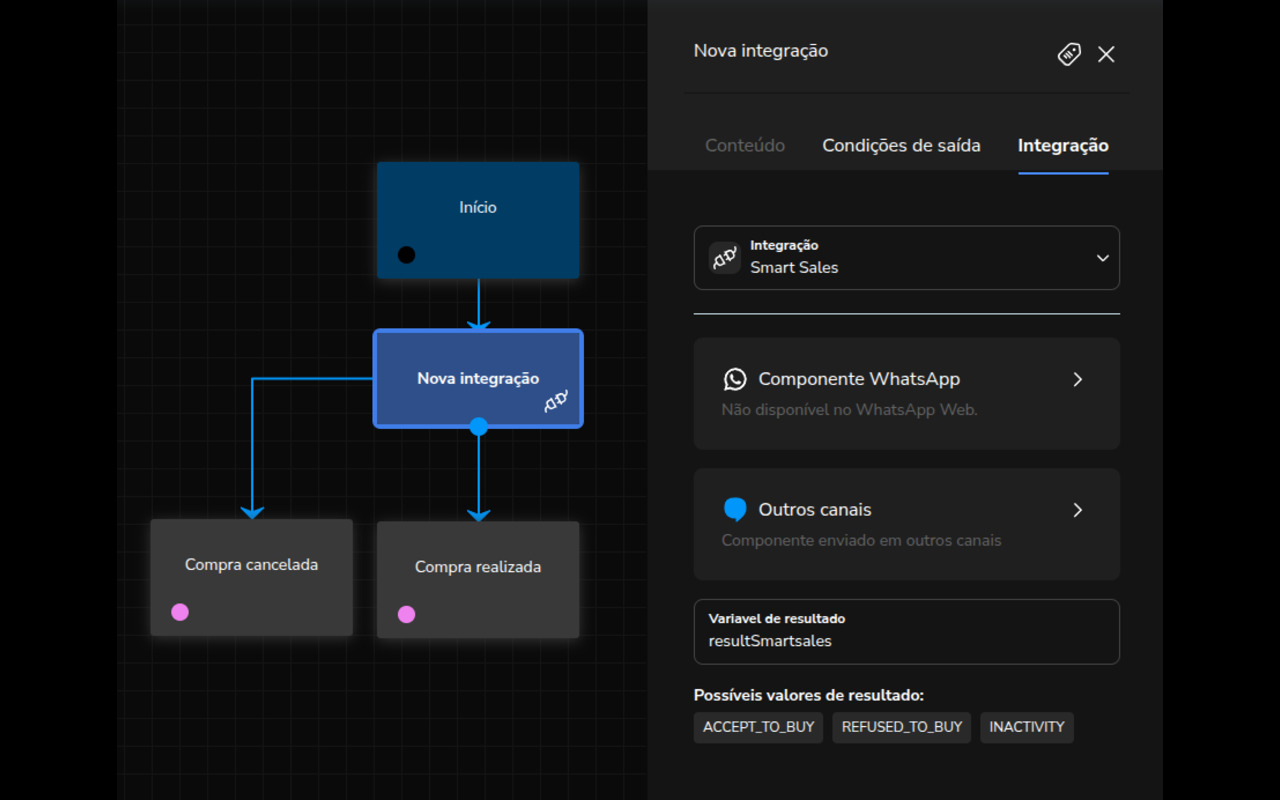Screen dimensions: 1280x800
Task: Open the Conteúdo tab
Action: click(744, 145)
